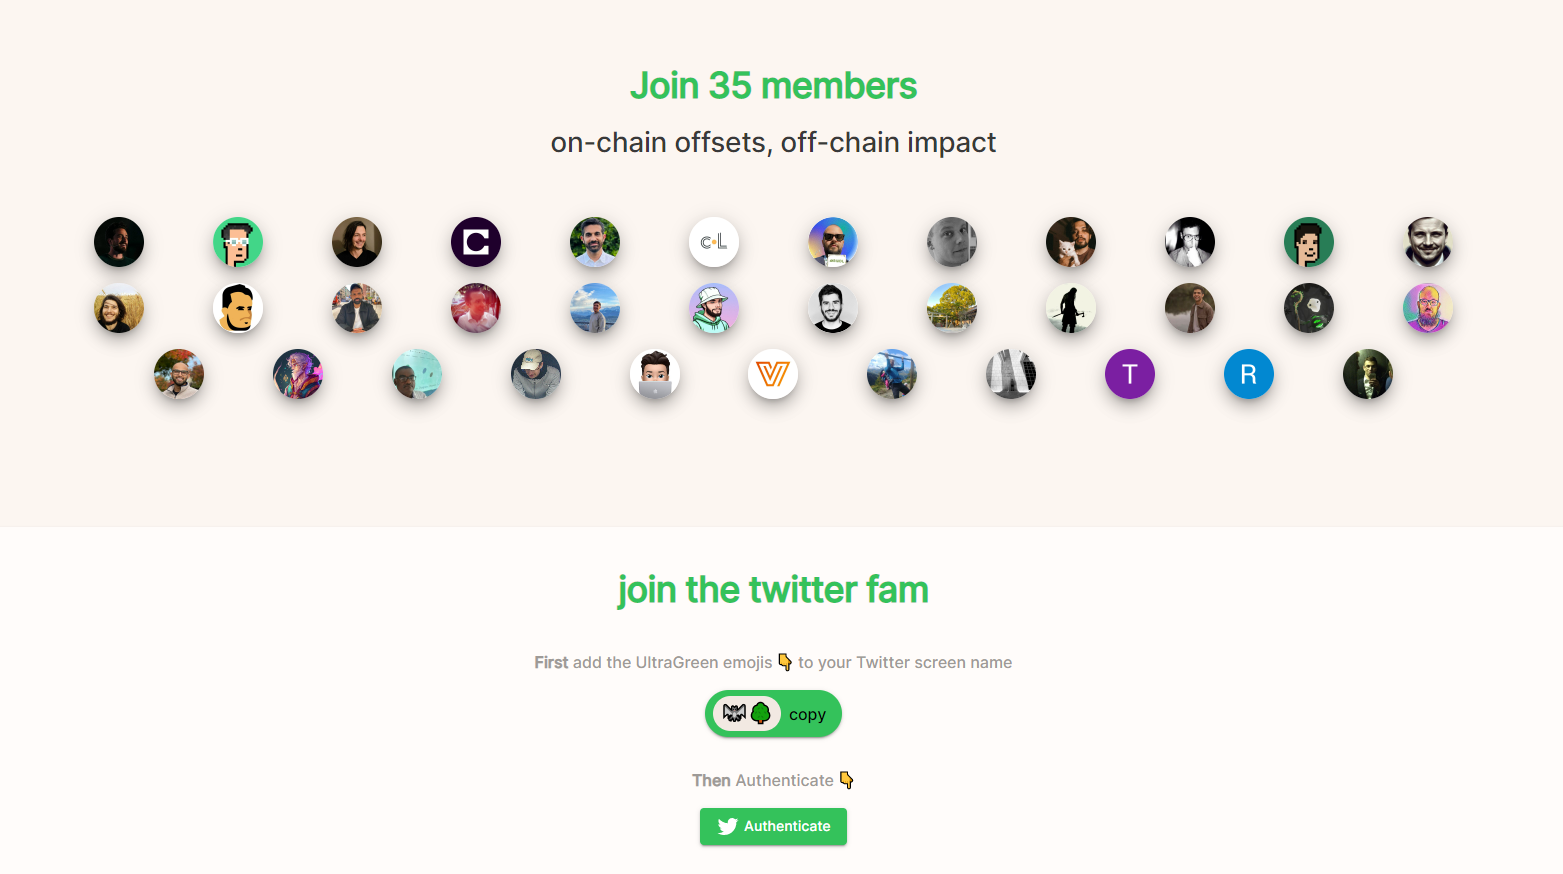Select the pixel-art avatar with white glasses

(x=238, y=242)
